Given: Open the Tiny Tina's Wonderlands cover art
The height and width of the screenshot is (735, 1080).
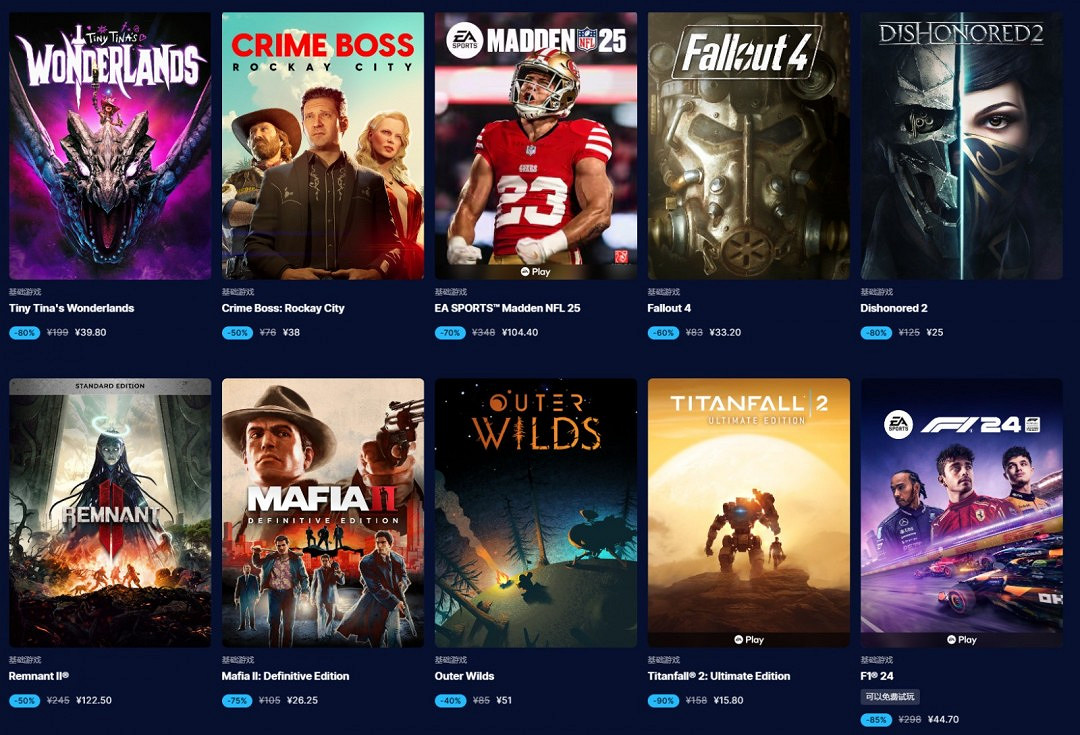Looking at the screenshot, I should pyautogui.click(x=110, y=146).
